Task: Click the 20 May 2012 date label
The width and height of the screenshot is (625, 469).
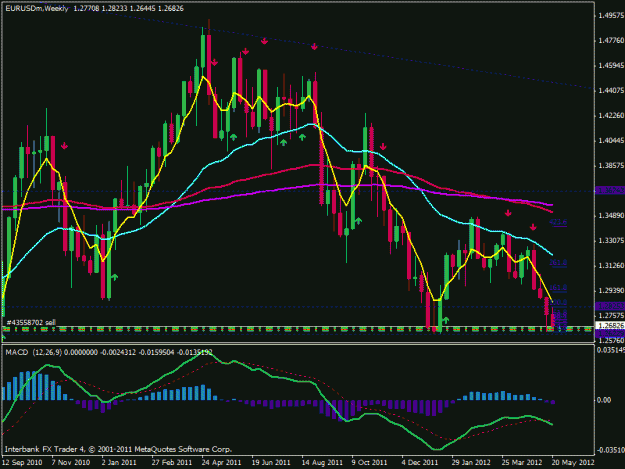Action: click(x=573, y=462)
